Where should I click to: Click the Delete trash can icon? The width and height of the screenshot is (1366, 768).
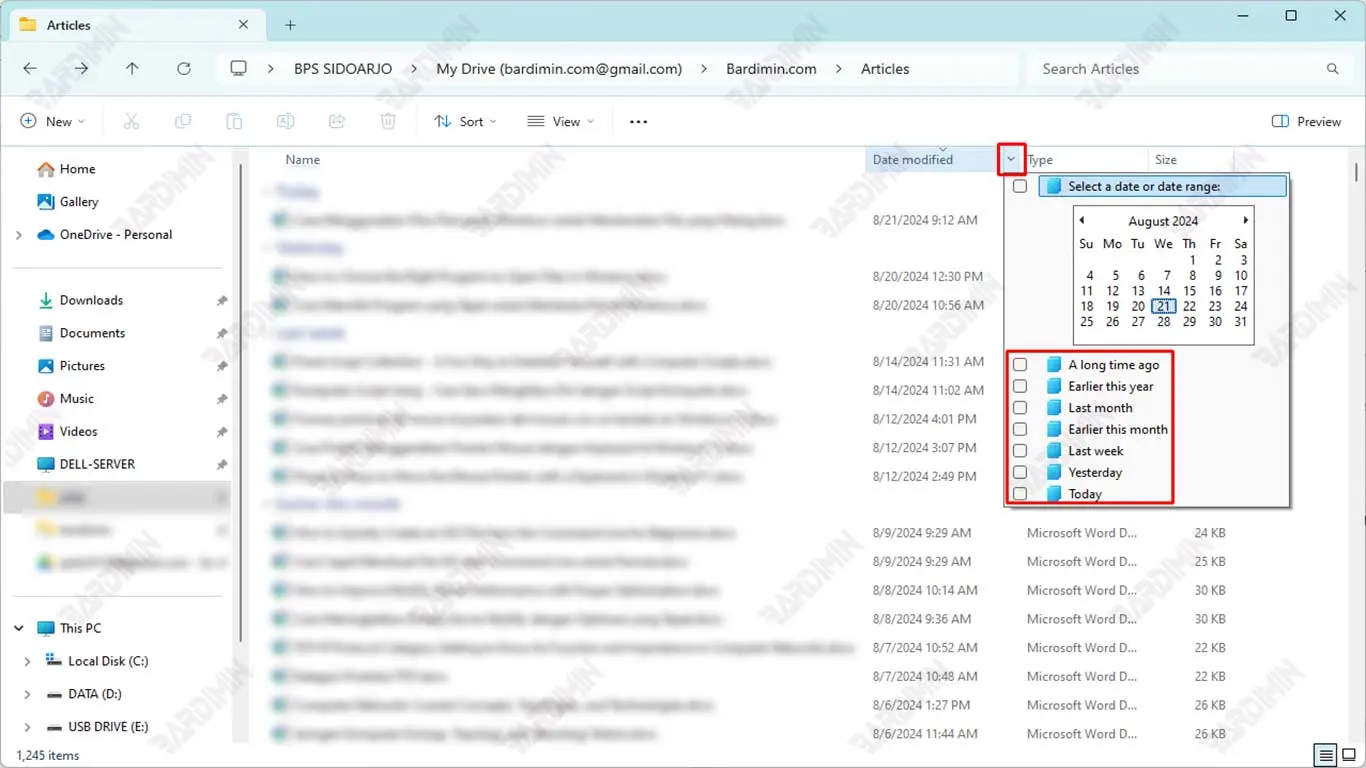click(388, 121)
